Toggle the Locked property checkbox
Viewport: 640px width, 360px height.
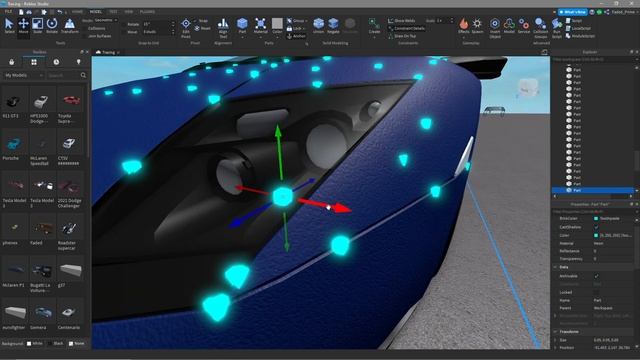[596, 292]
